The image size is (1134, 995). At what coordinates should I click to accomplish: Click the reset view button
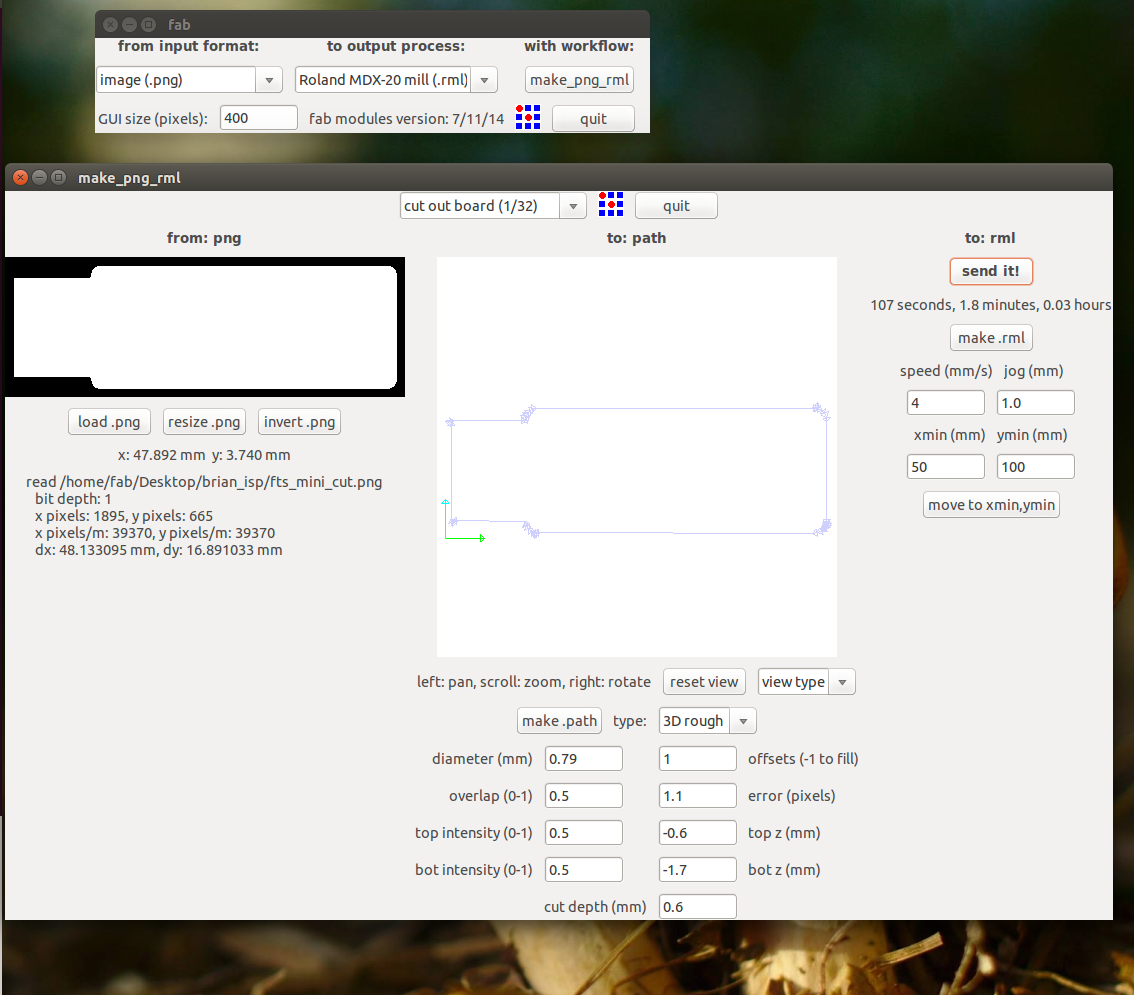704,682
